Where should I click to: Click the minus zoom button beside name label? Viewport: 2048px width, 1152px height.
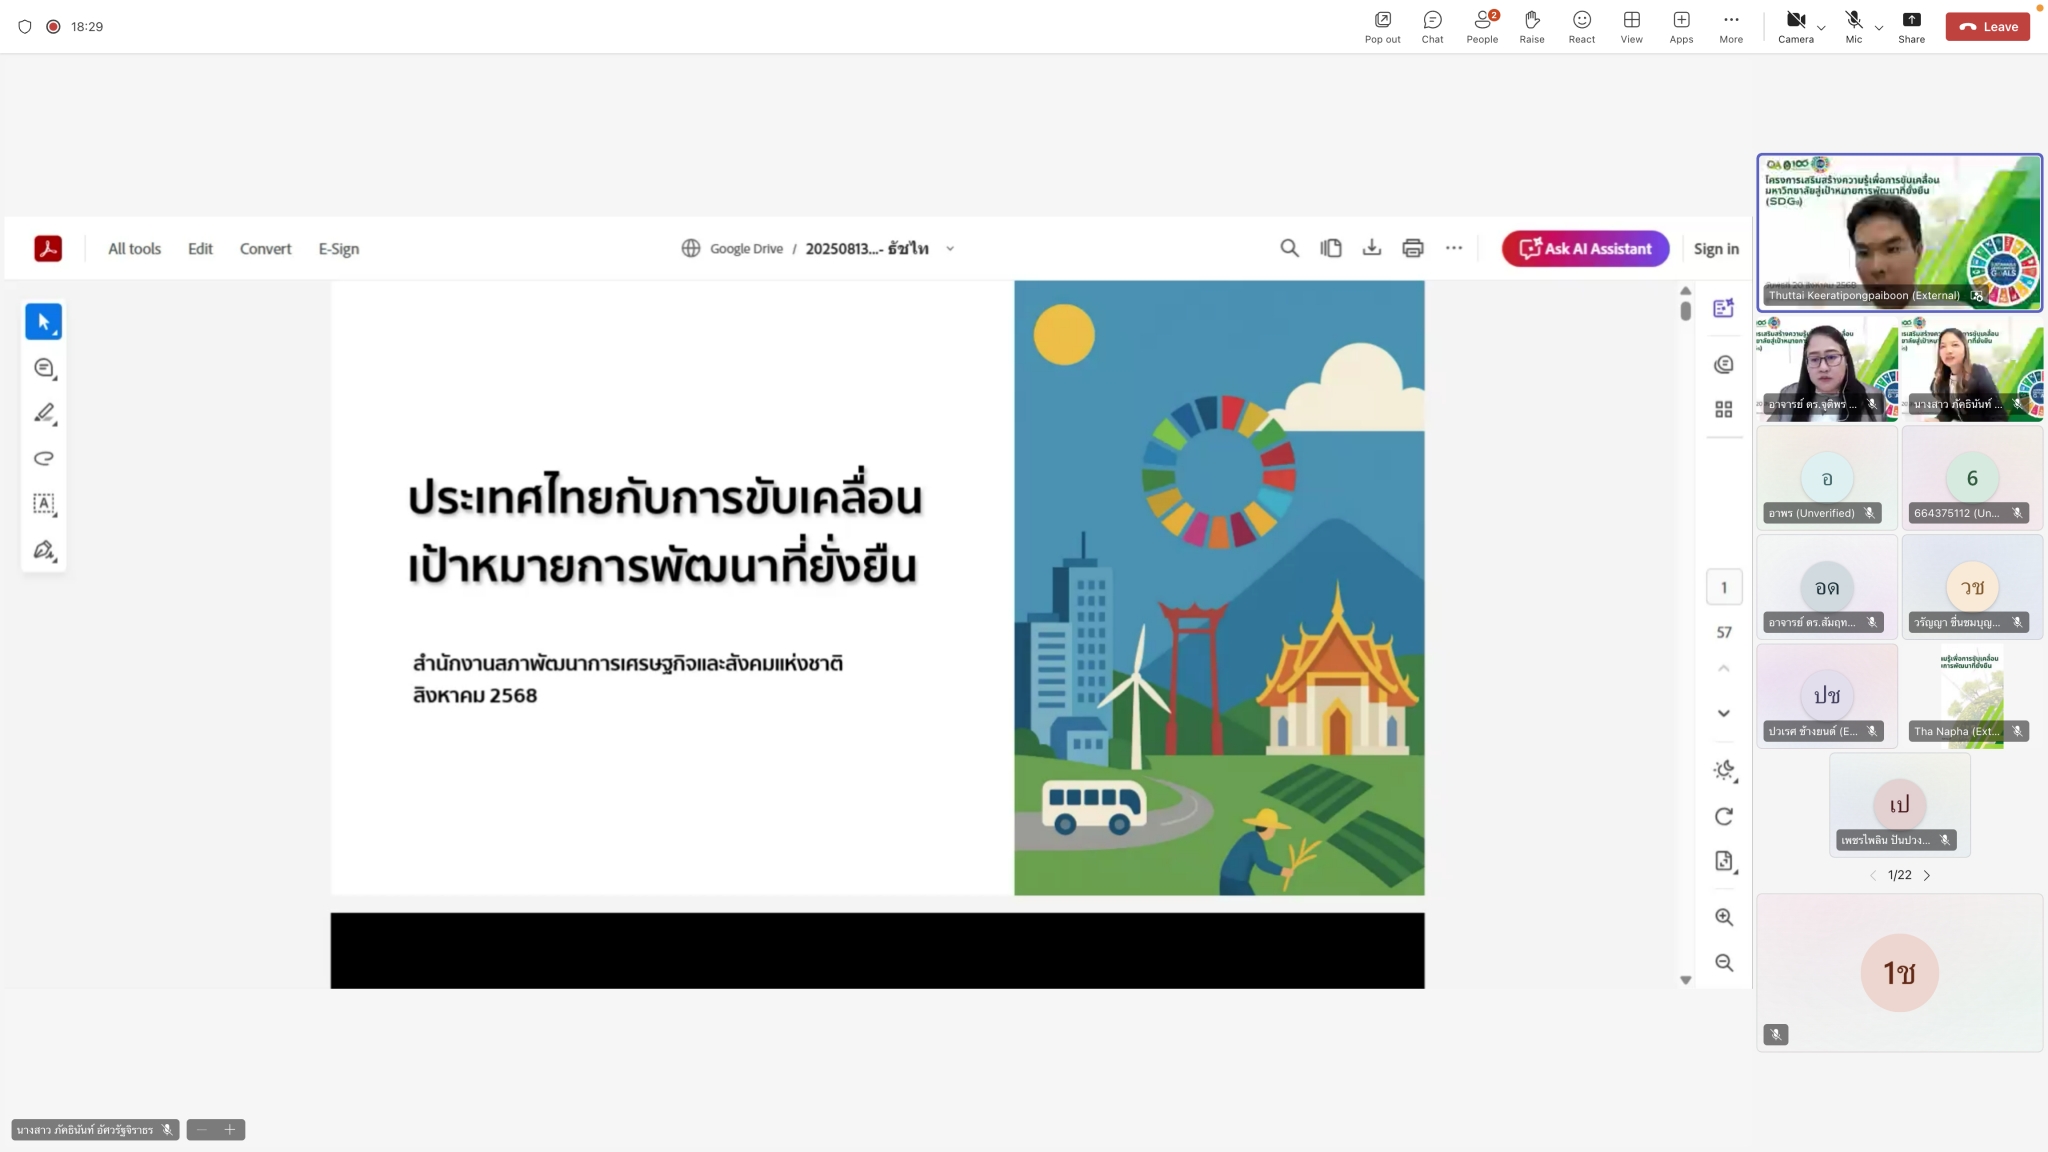pos(202,1130)
